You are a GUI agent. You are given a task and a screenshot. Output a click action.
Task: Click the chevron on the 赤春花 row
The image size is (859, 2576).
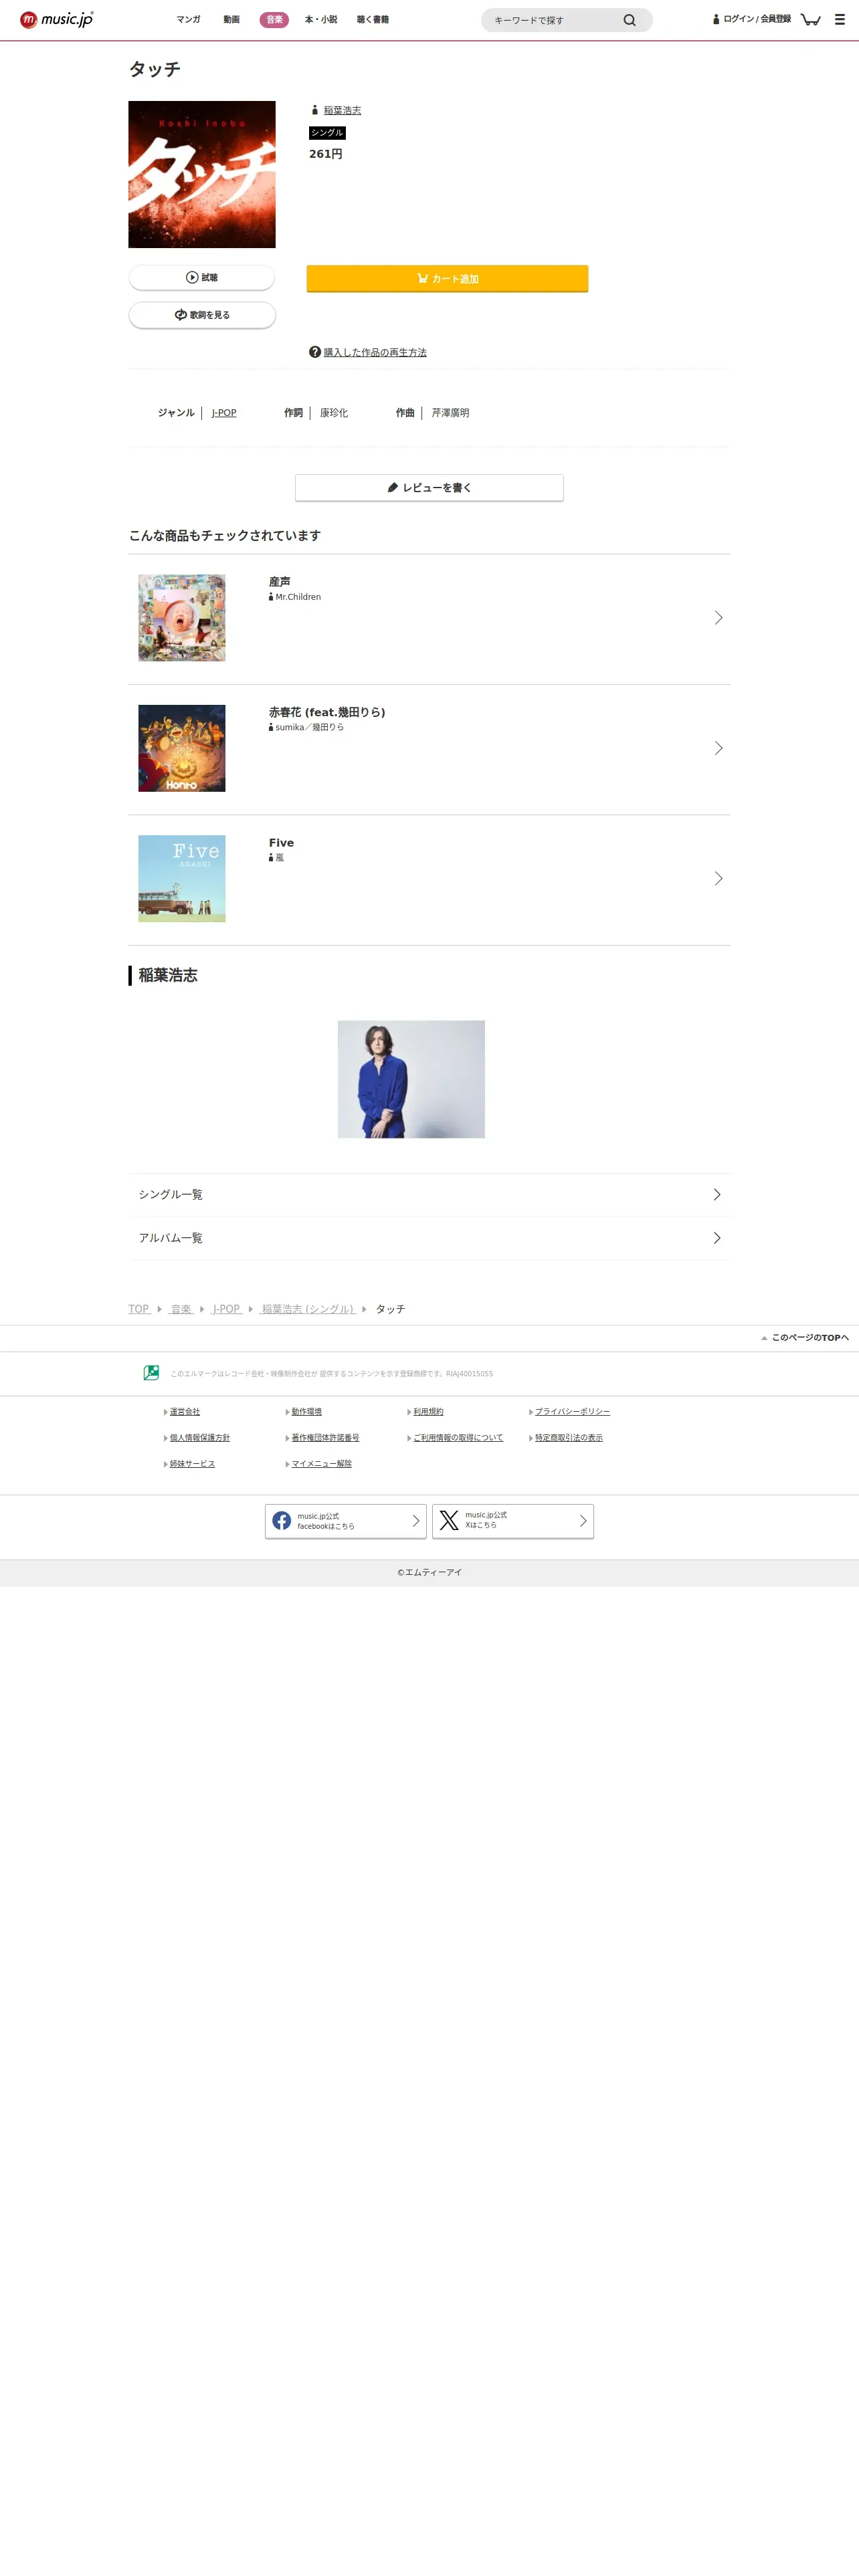click(718, 748)
